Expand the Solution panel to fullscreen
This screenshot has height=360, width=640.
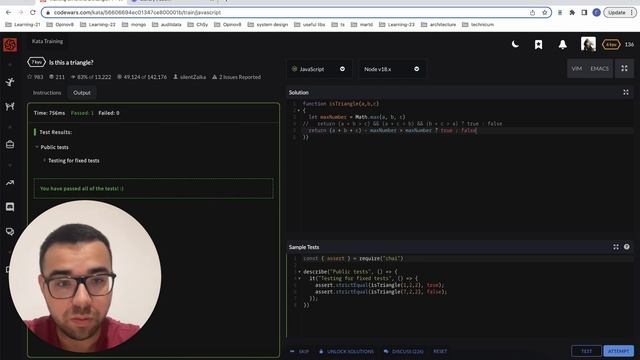pyautogui.click(x=626, y=93)
